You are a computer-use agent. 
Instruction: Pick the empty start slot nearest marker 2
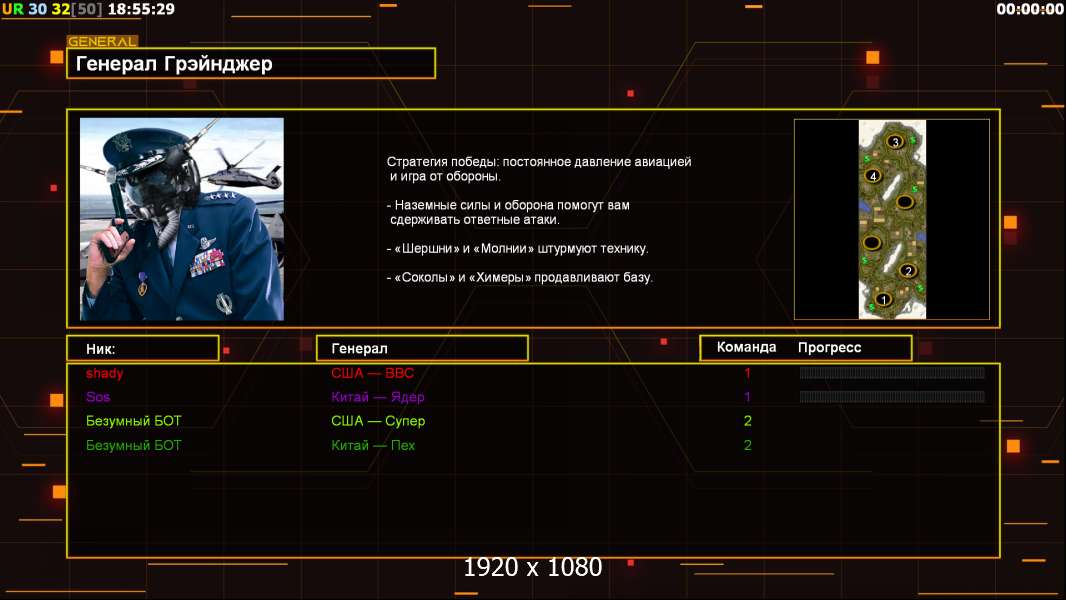pos(872,243)
